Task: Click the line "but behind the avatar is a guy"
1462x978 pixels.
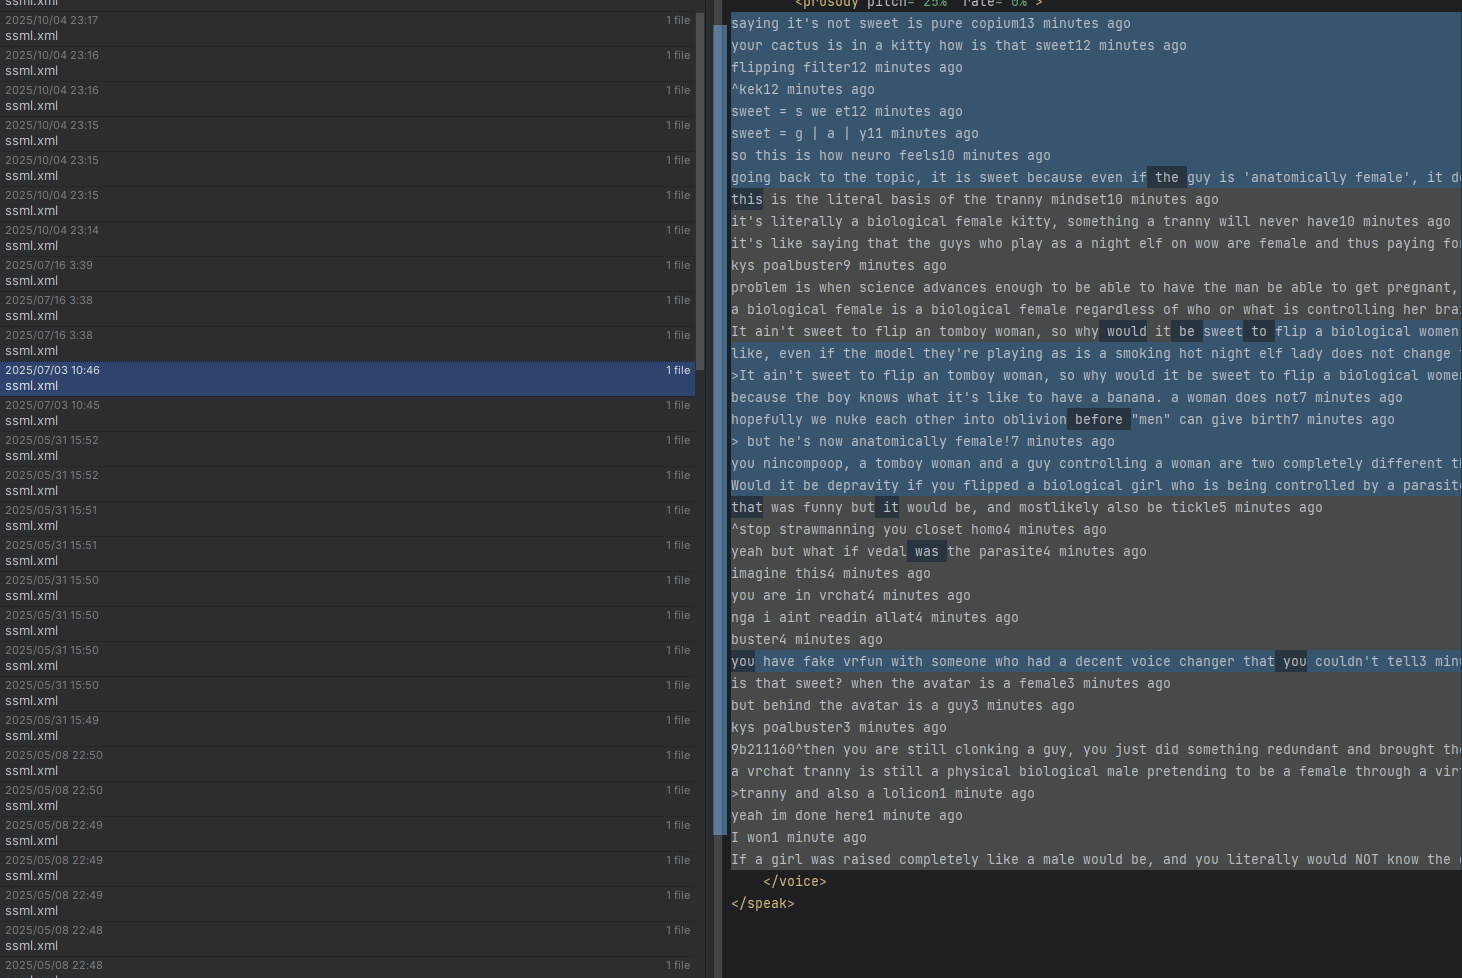Action: (903, 706)
